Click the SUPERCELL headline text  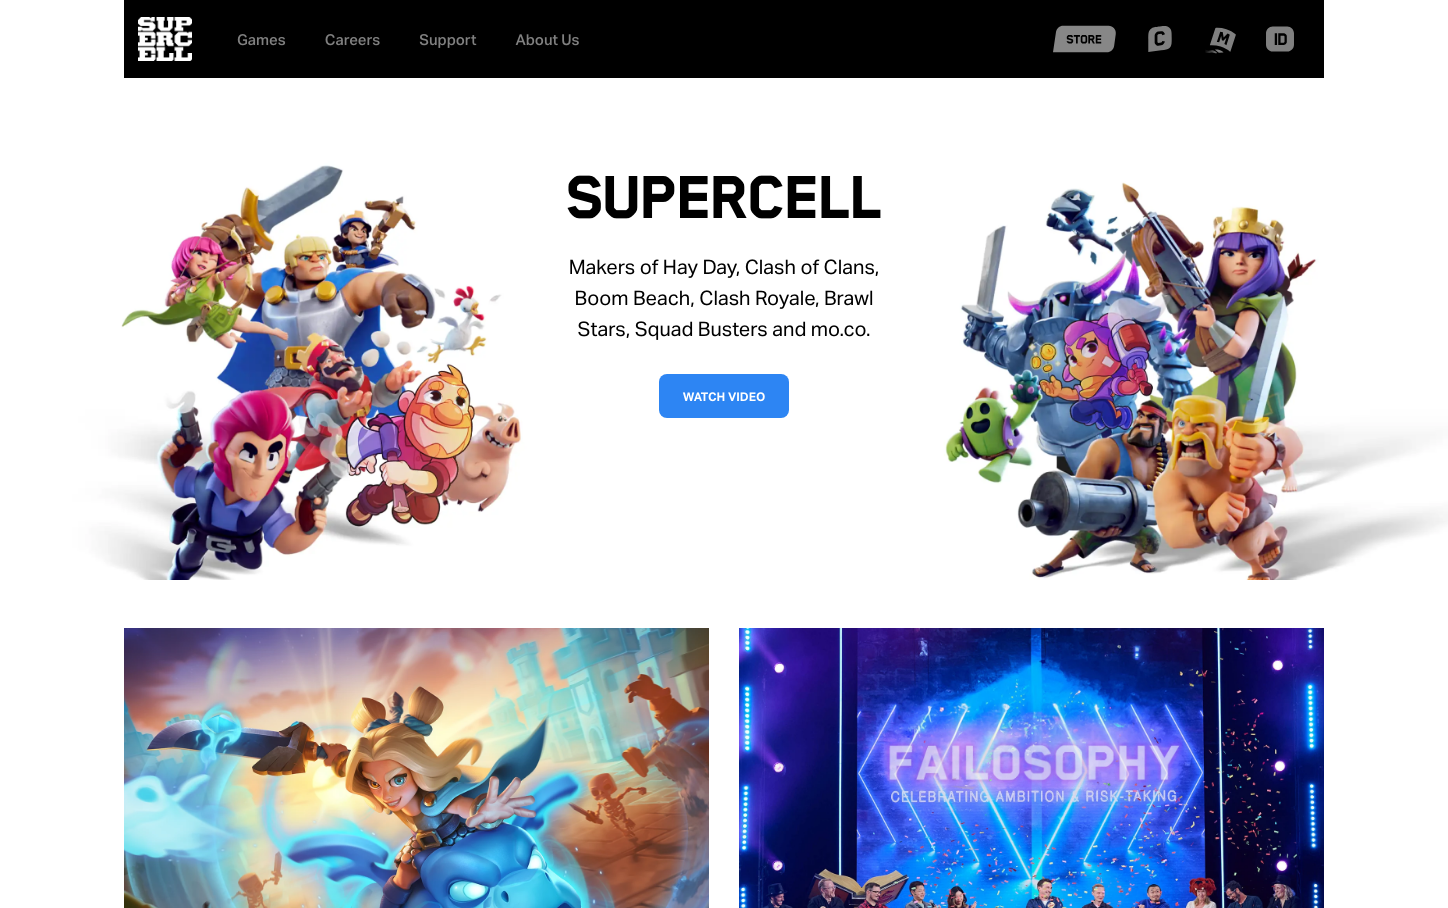pos(724,198)
